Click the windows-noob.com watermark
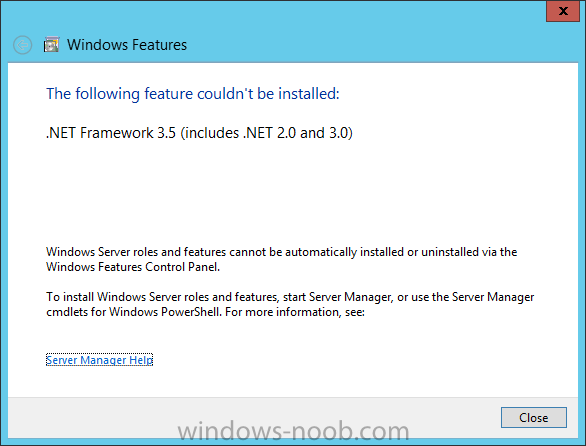The image size is (586, 446). 293,431
